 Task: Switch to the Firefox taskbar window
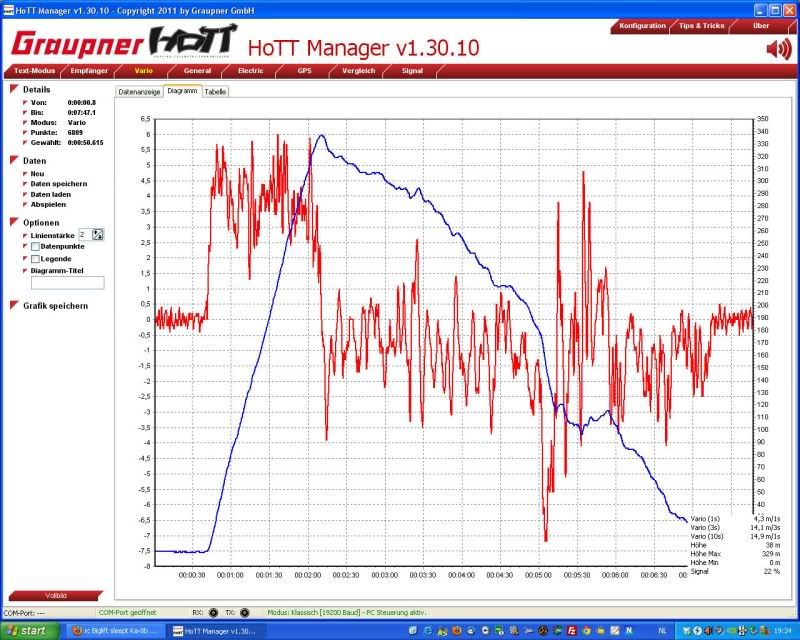pyautogui.click(x=115, y=631)
